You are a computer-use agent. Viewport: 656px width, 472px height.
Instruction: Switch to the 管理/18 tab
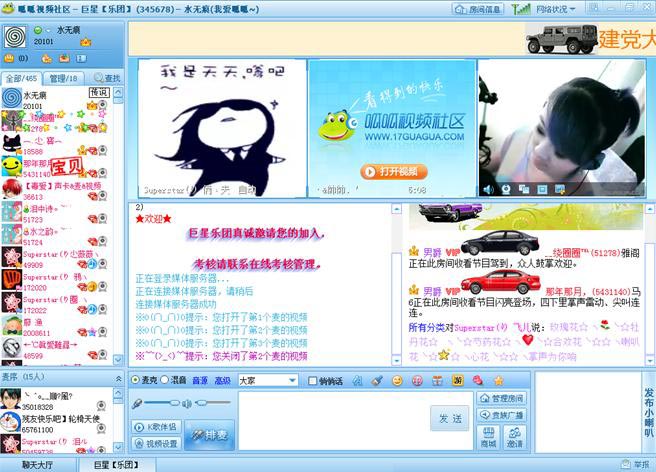[x=63, y=78]
